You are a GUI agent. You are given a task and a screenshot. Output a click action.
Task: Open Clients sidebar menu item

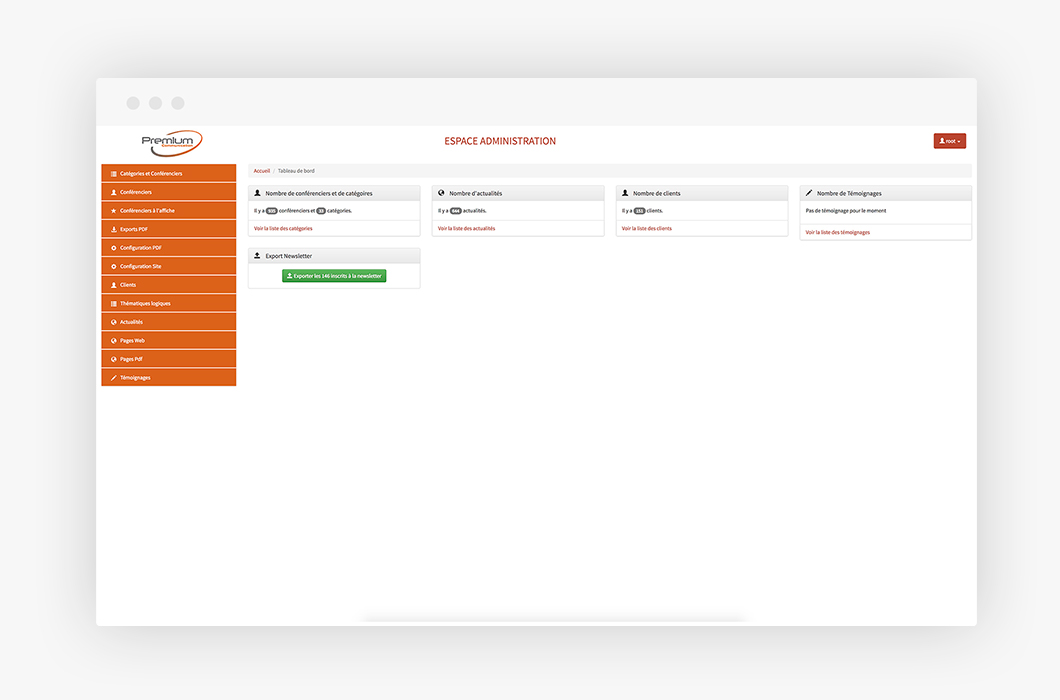click(169, 285)
